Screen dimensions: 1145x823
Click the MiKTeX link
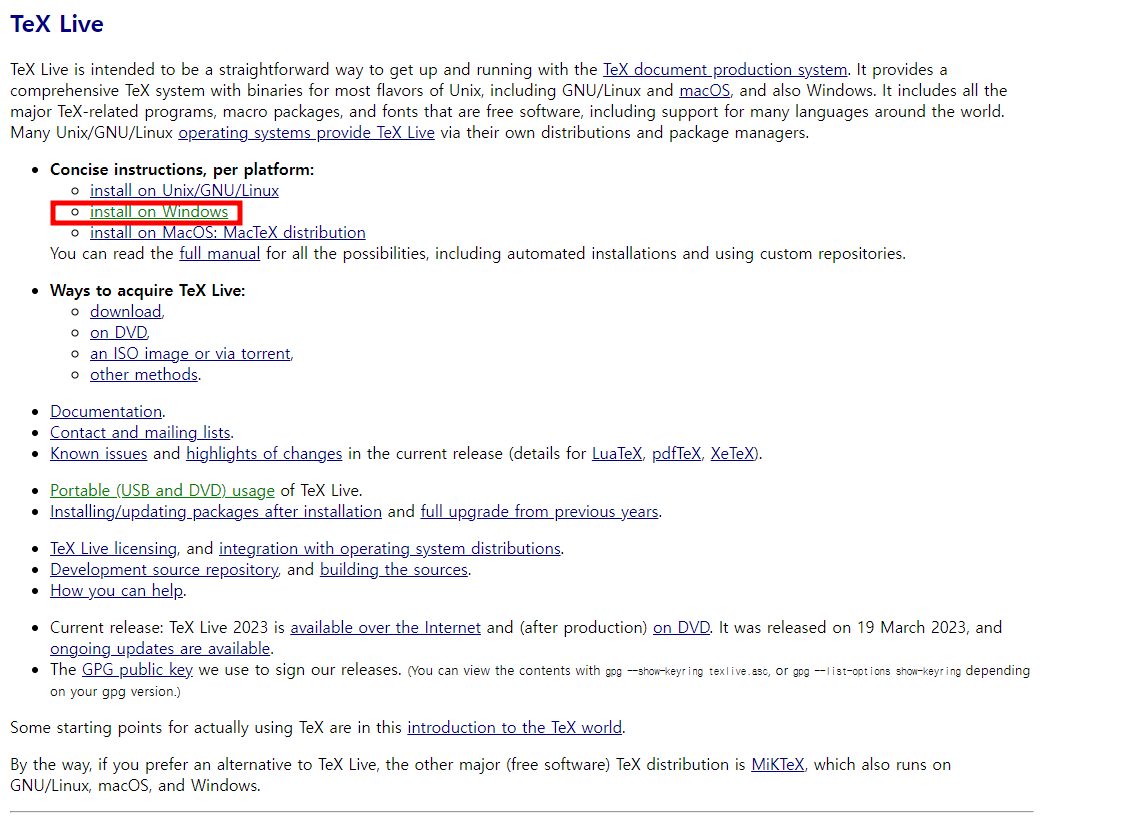coord(778,765)
